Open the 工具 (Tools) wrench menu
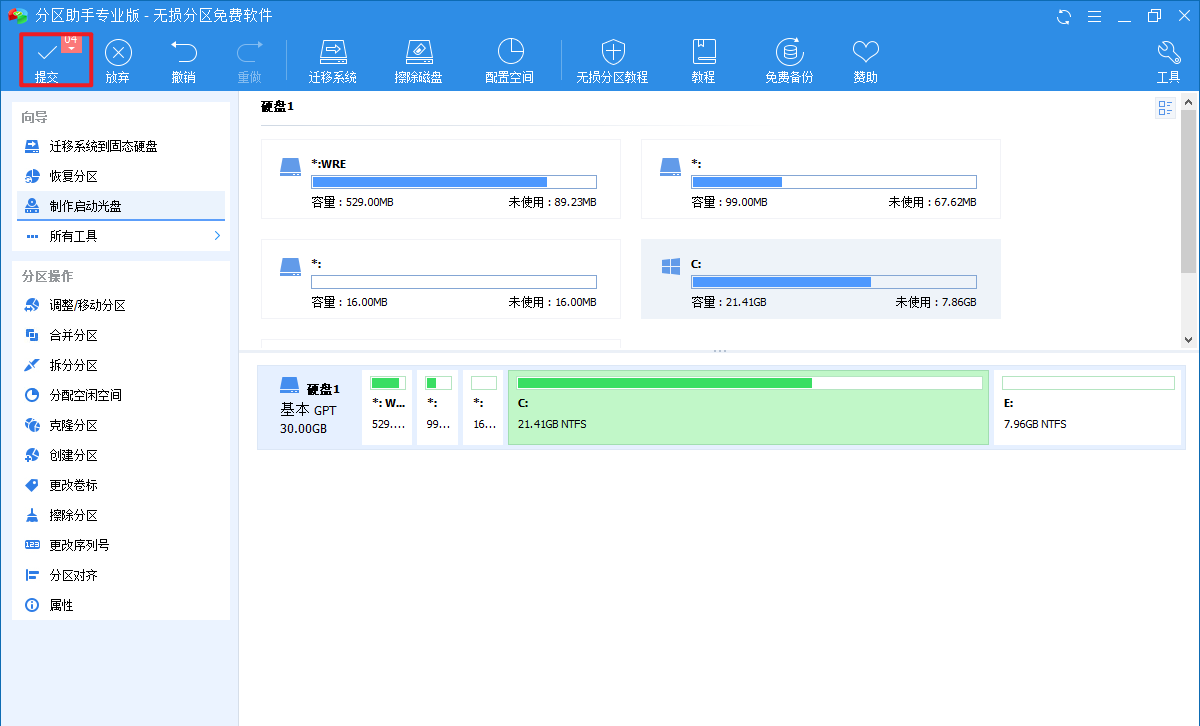Image resolution: width=1200 pixels, height=726 pixels. coord(1168,52)
